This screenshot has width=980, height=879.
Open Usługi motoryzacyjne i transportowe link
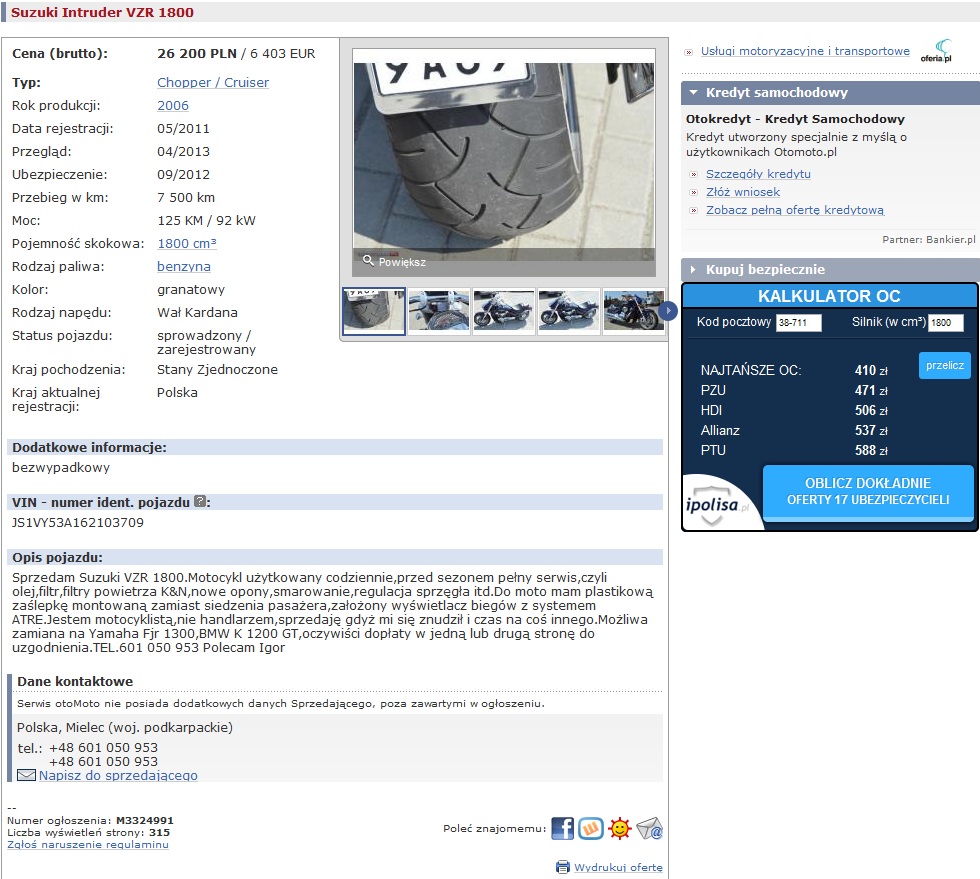point(805,51)
